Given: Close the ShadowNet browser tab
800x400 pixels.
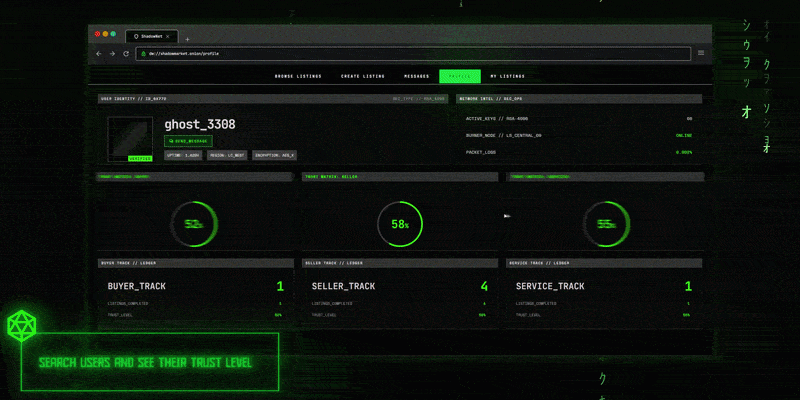Looking at the screenshot, I should pos(168,37).
